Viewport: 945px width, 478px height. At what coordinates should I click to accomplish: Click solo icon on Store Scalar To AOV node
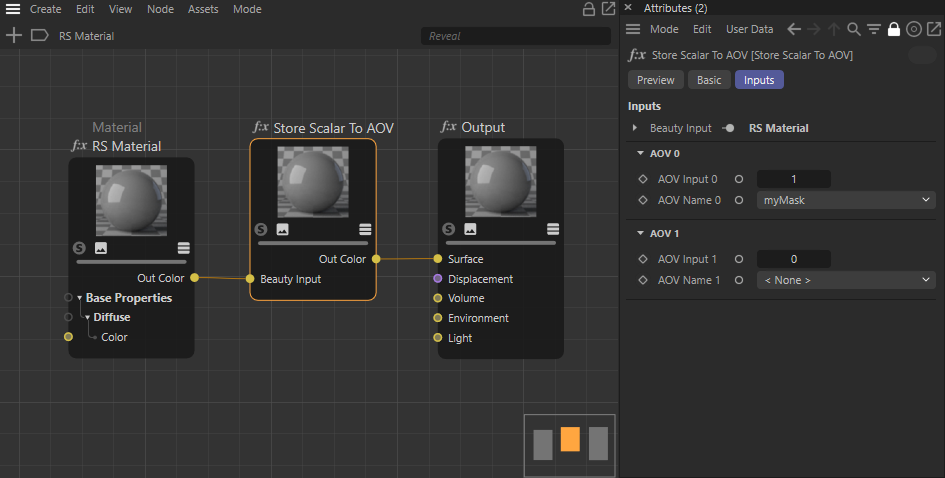tap(264, 229)
